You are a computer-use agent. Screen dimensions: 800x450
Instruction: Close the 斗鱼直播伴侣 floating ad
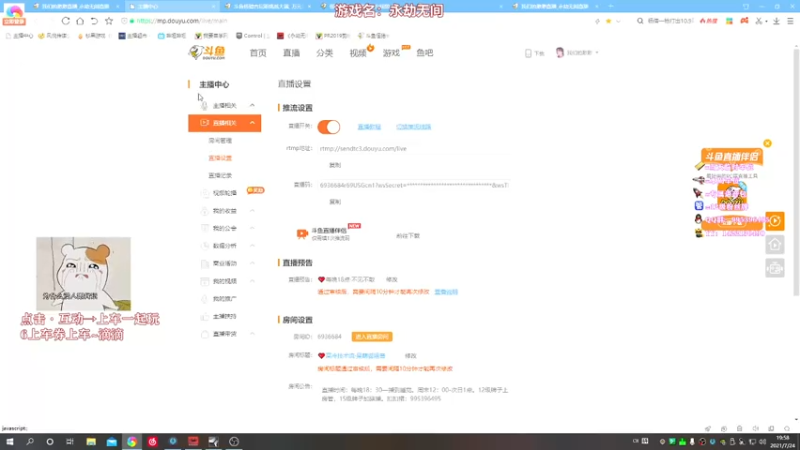click(x=767, y=143)
